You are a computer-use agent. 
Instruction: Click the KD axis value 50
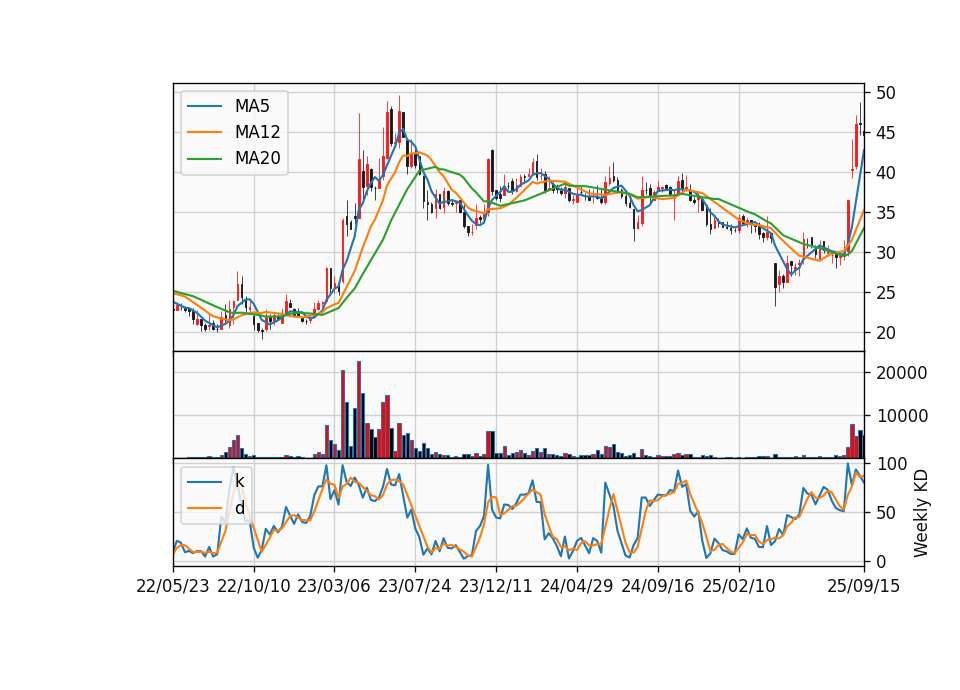tap(885, 513)
